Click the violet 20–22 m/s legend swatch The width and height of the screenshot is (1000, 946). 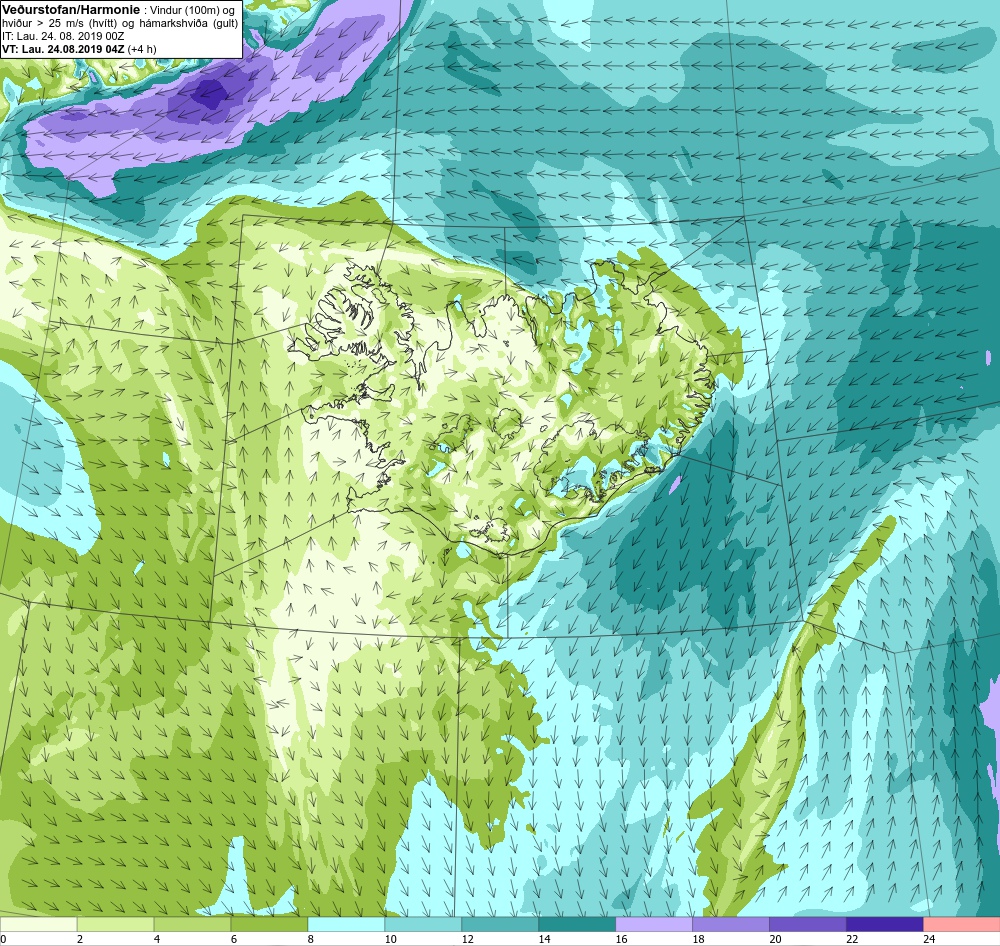(807, 924)
